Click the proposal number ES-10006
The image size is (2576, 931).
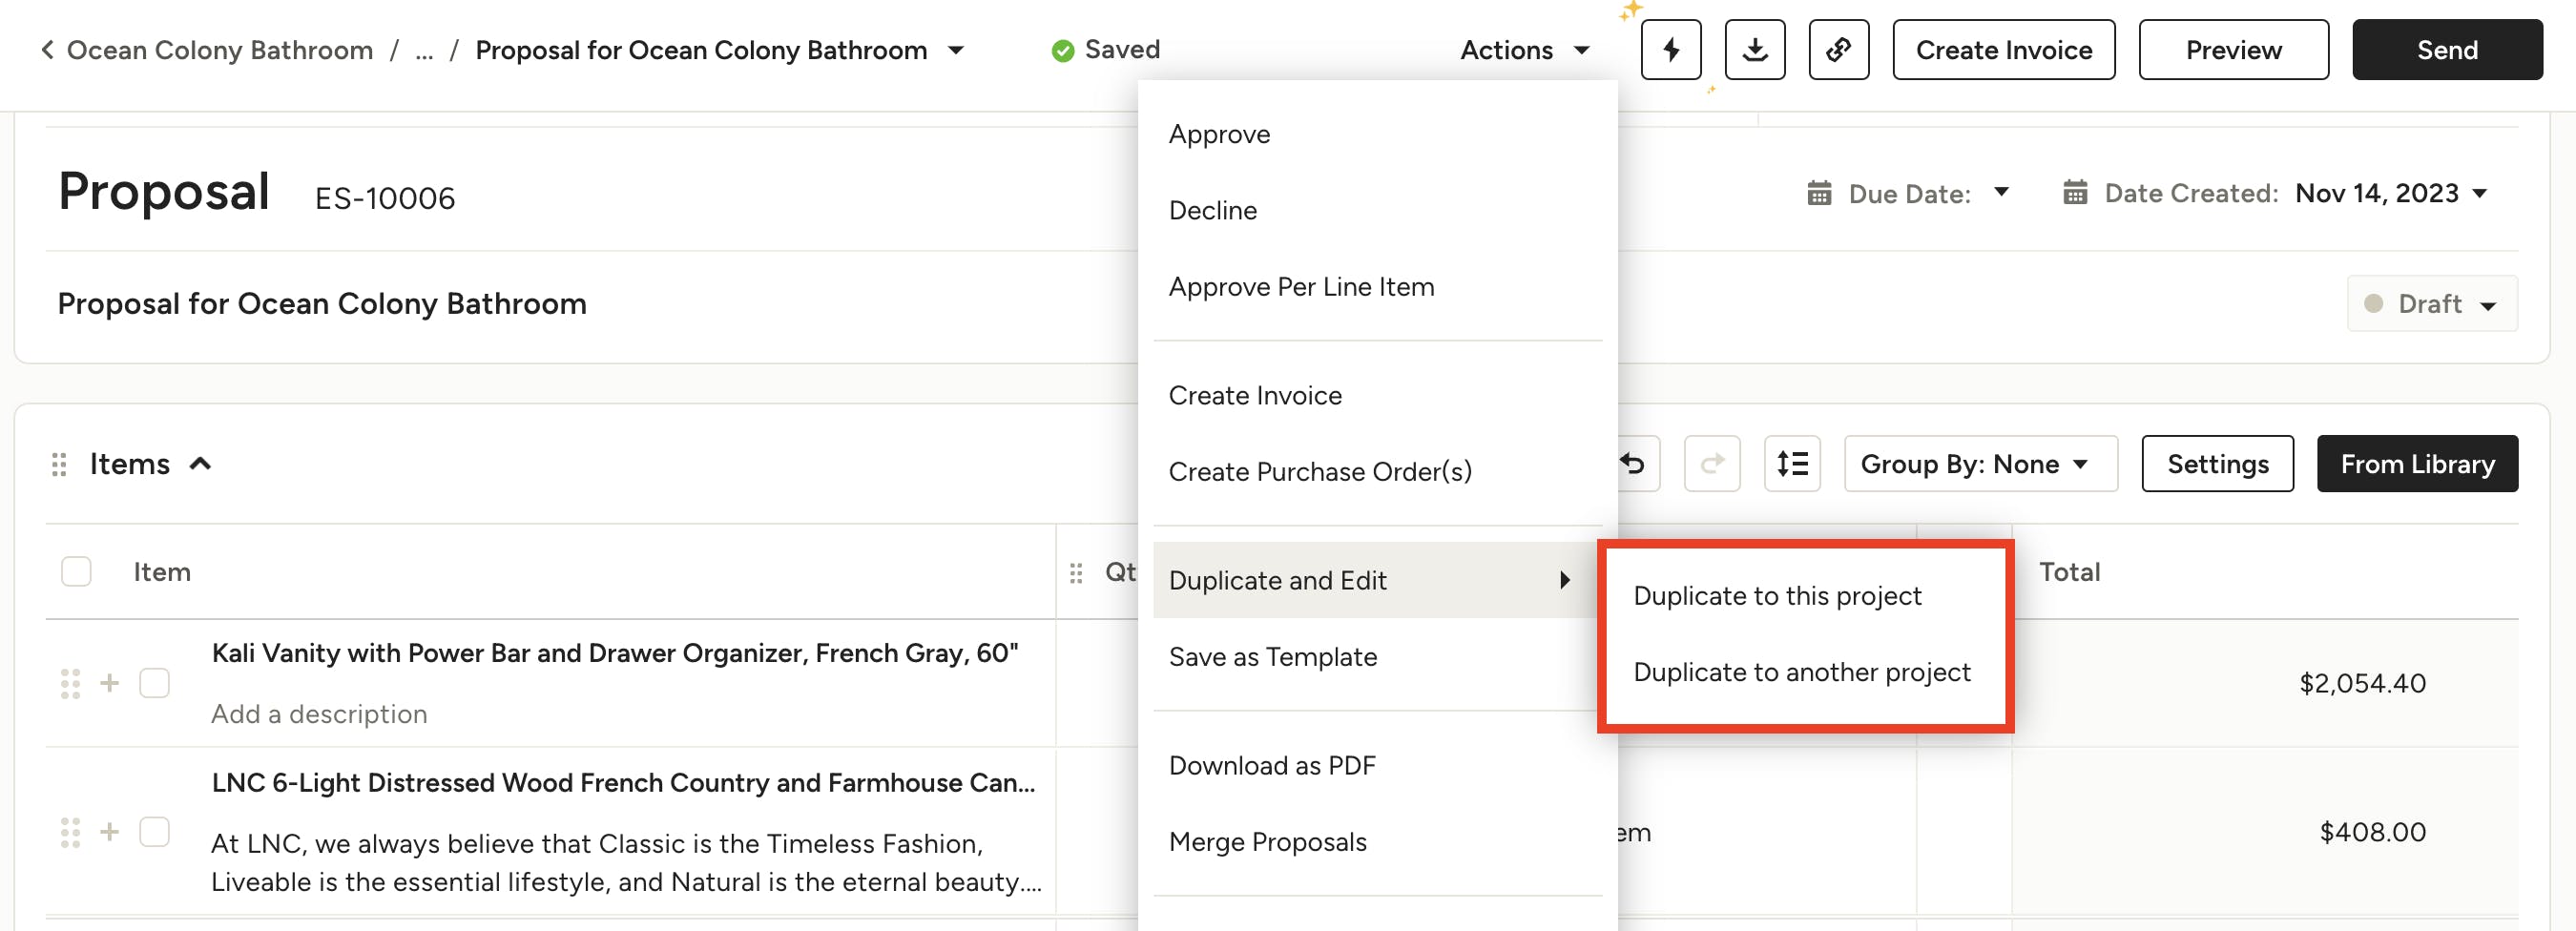384,198
